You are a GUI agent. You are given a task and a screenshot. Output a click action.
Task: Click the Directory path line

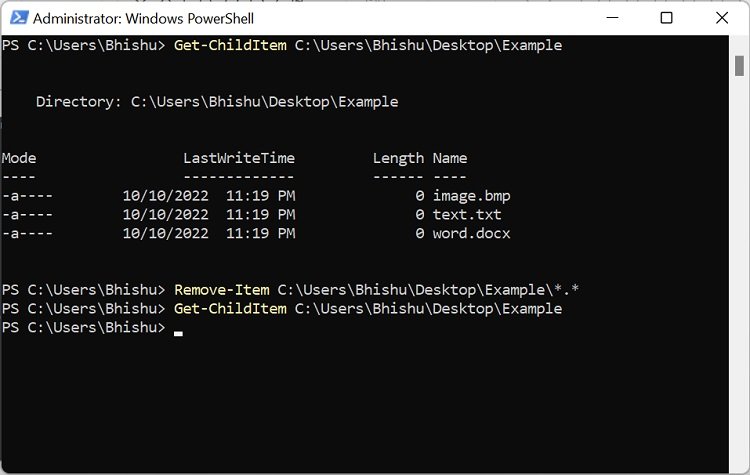point(217,101)
